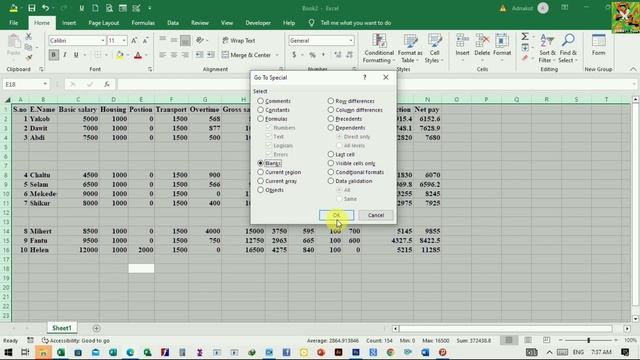Viewport: 640px width, 360px height.
Task: Toggle Bold formatting button
Action: click(53, 55)
